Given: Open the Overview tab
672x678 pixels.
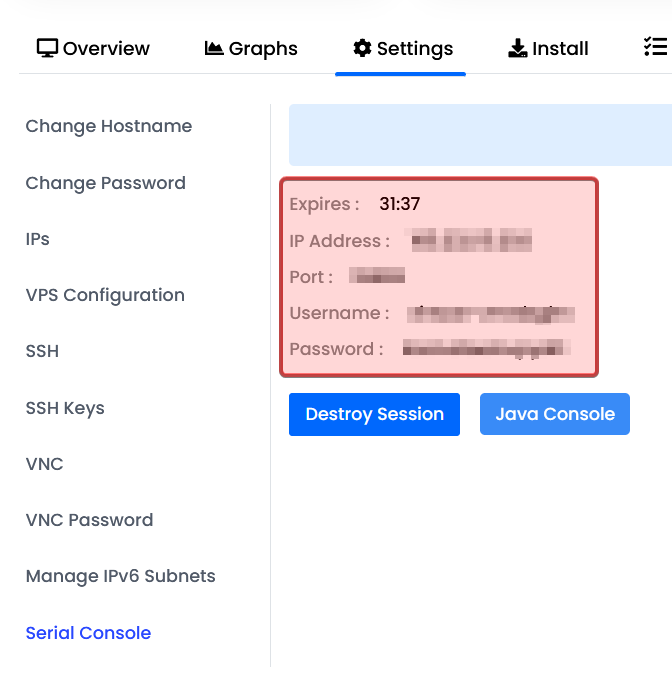Looking at the screenshot, I should [105, 48].
